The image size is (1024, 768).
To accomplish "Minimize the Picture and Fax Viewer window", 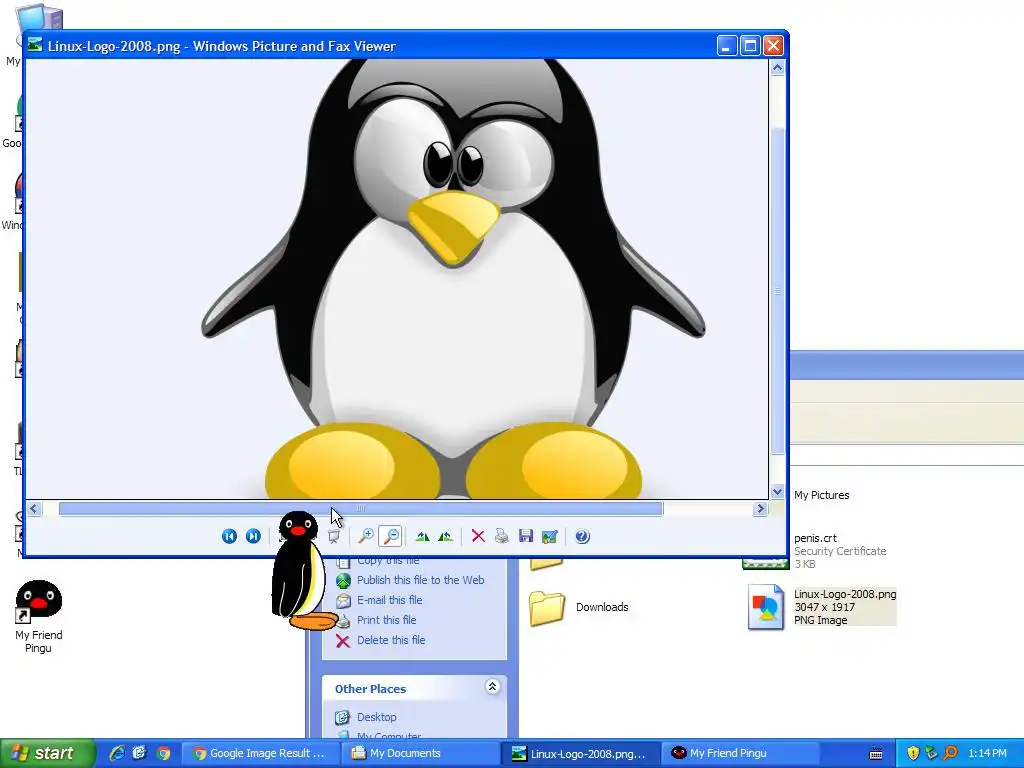I will coord(727,45).
